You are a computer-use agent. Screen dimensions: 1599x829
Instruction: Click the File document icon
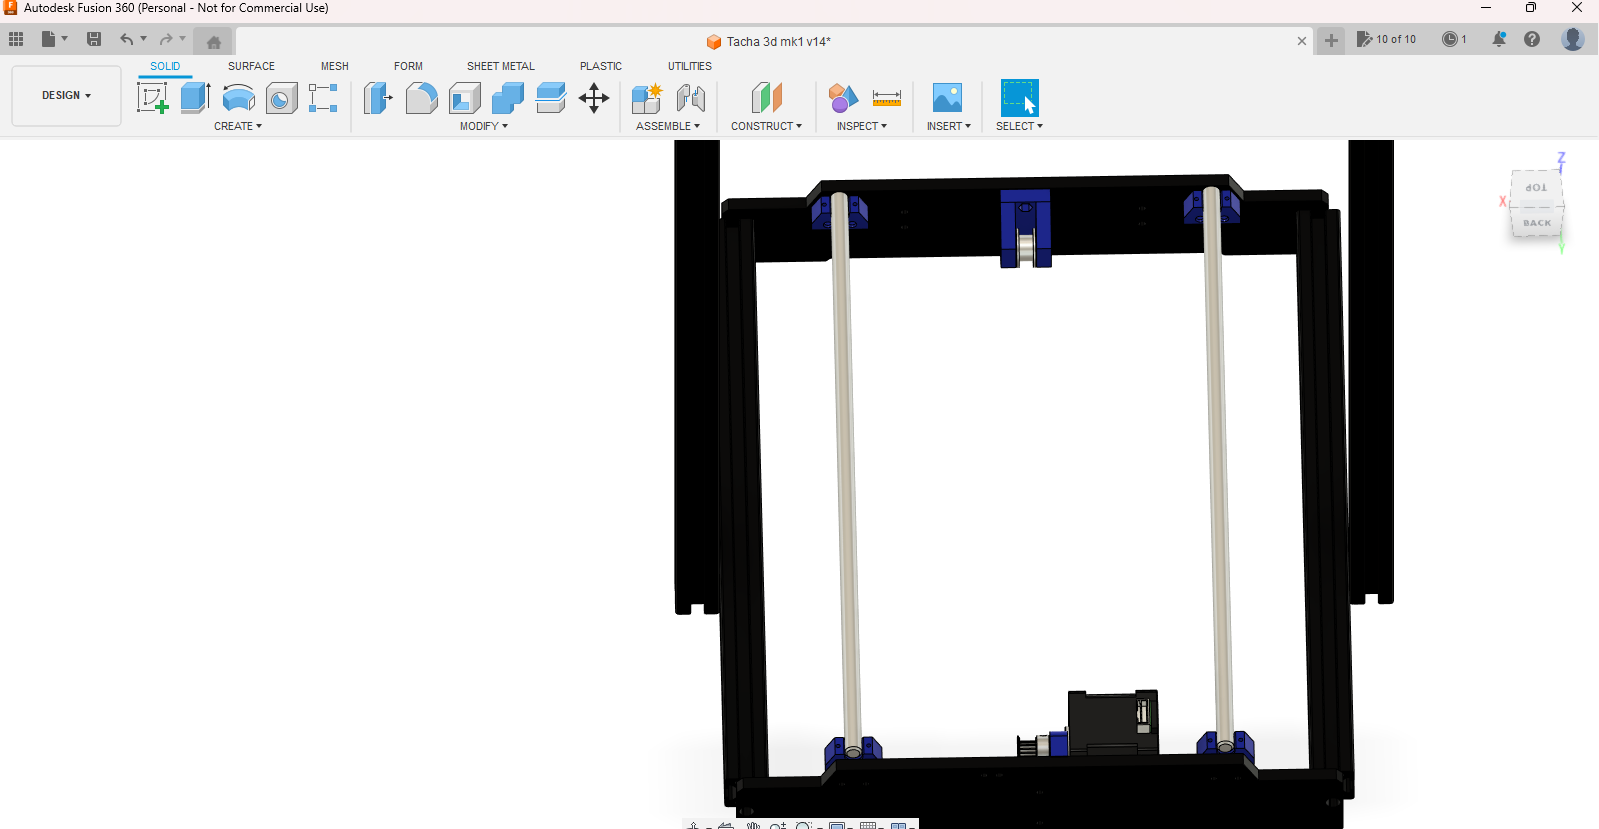[48, 39]
